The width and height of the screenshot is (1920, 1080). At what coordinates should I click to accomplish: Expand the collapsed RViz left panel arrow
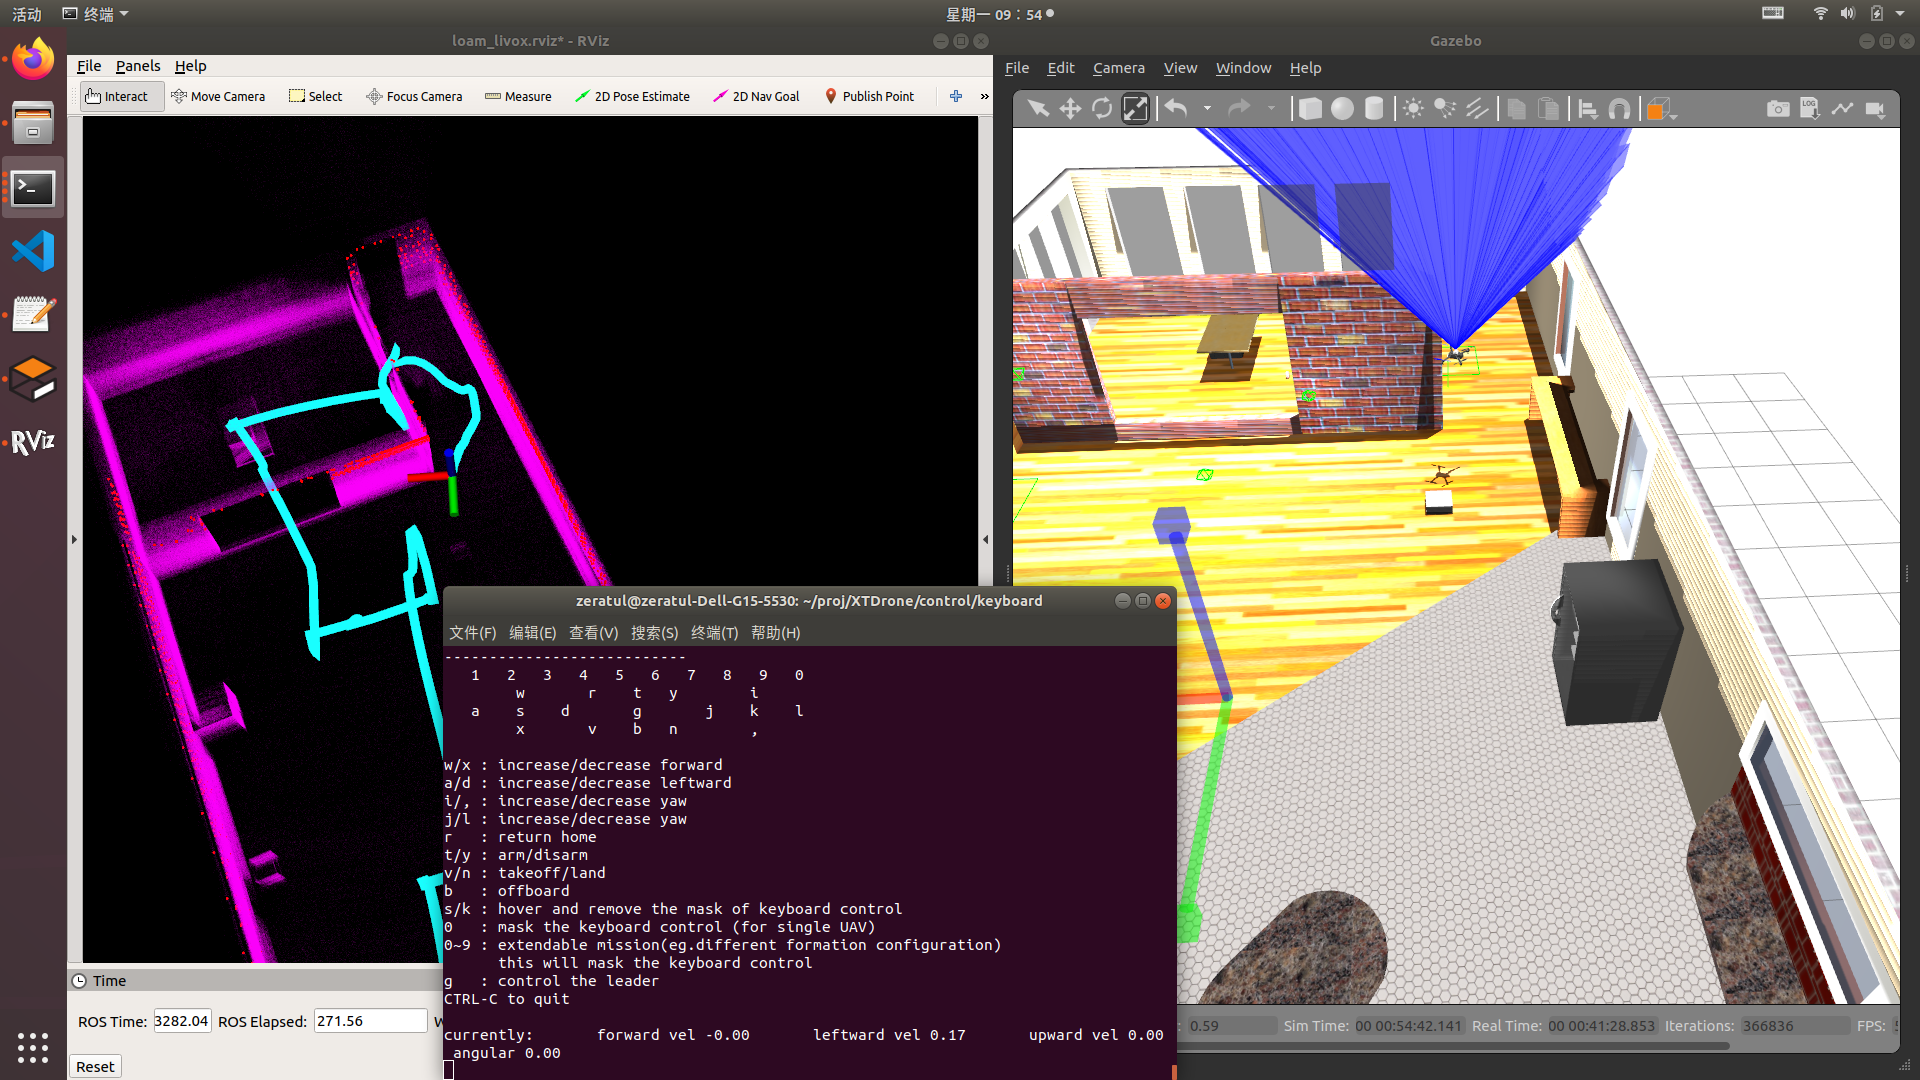[74, 539]
